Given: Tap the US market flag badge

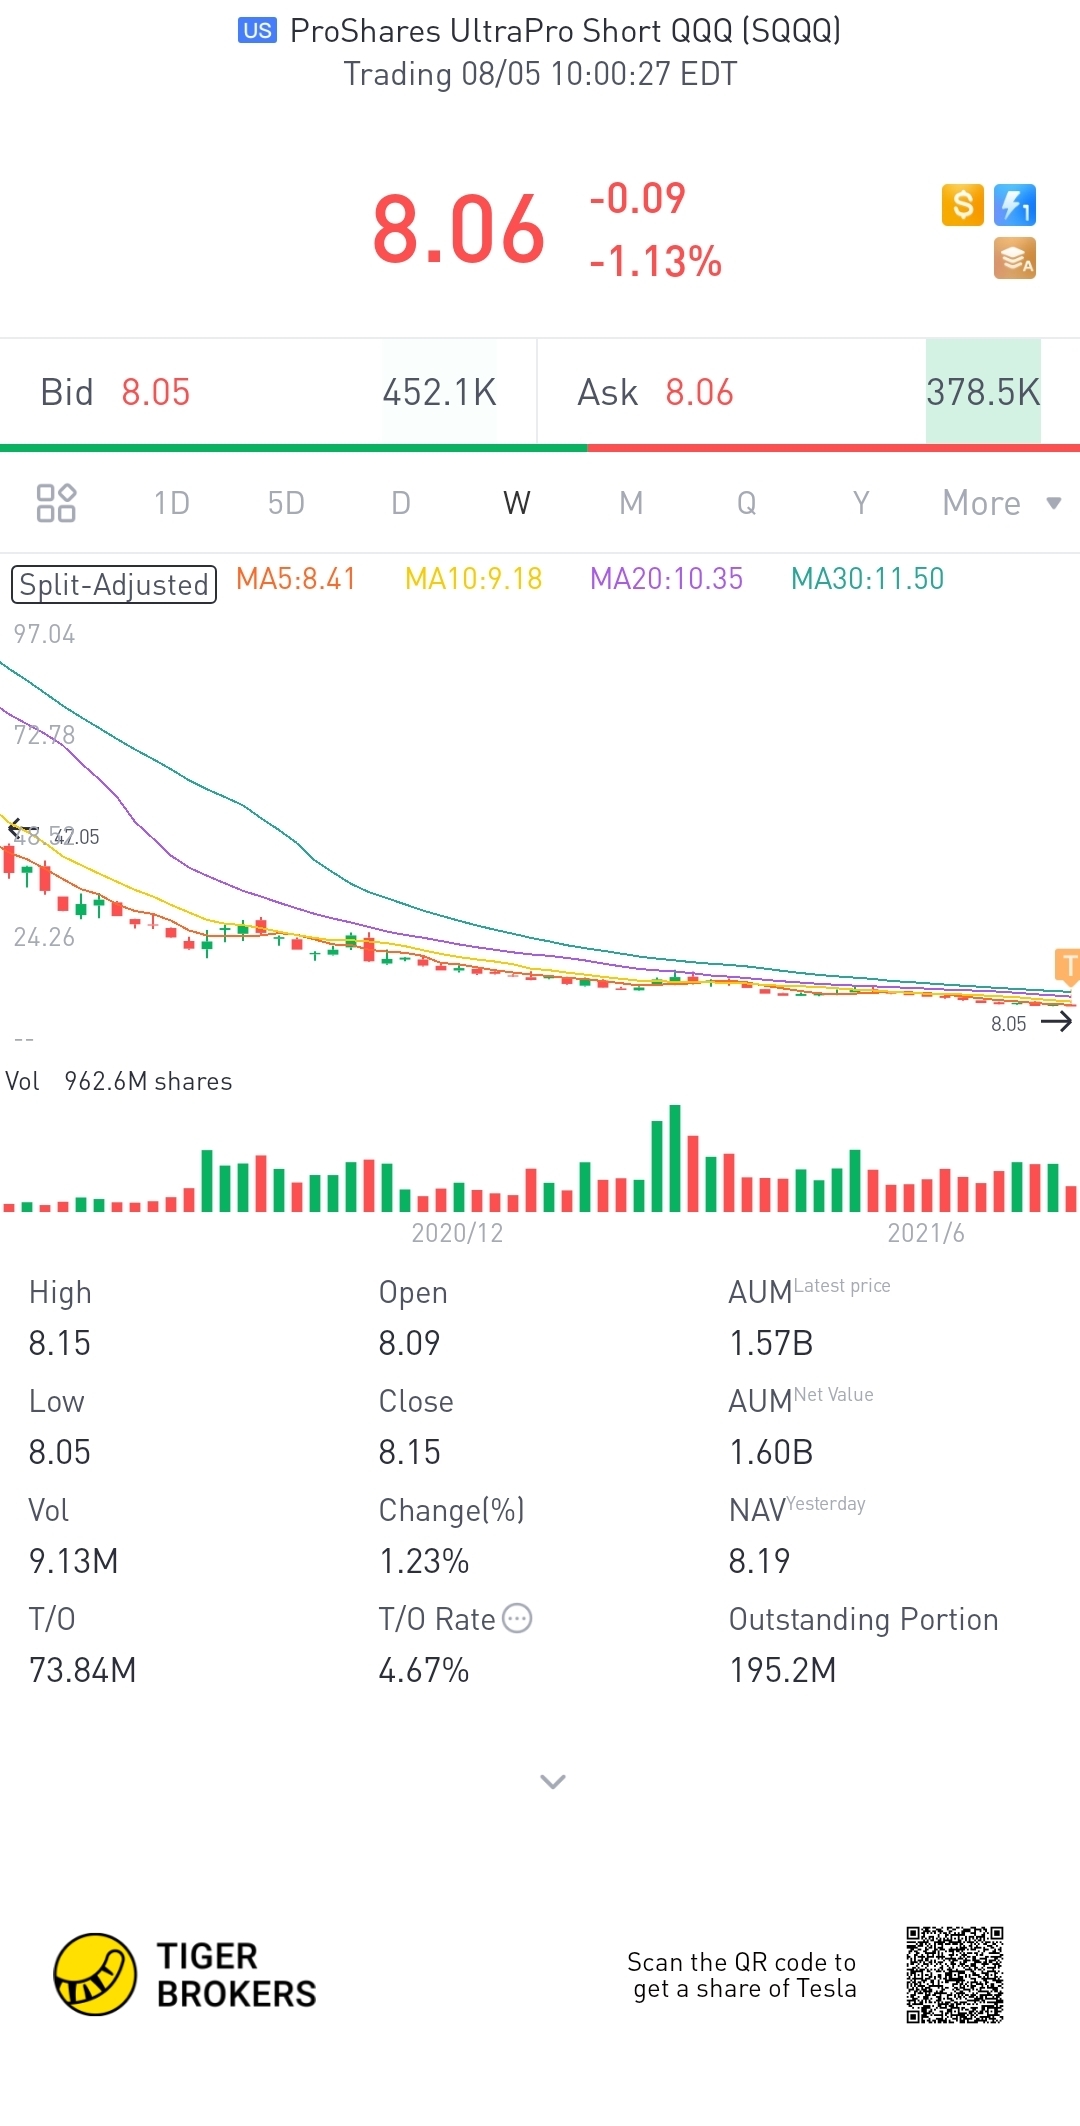Looking at the screenshot, I should coord(257,30).
